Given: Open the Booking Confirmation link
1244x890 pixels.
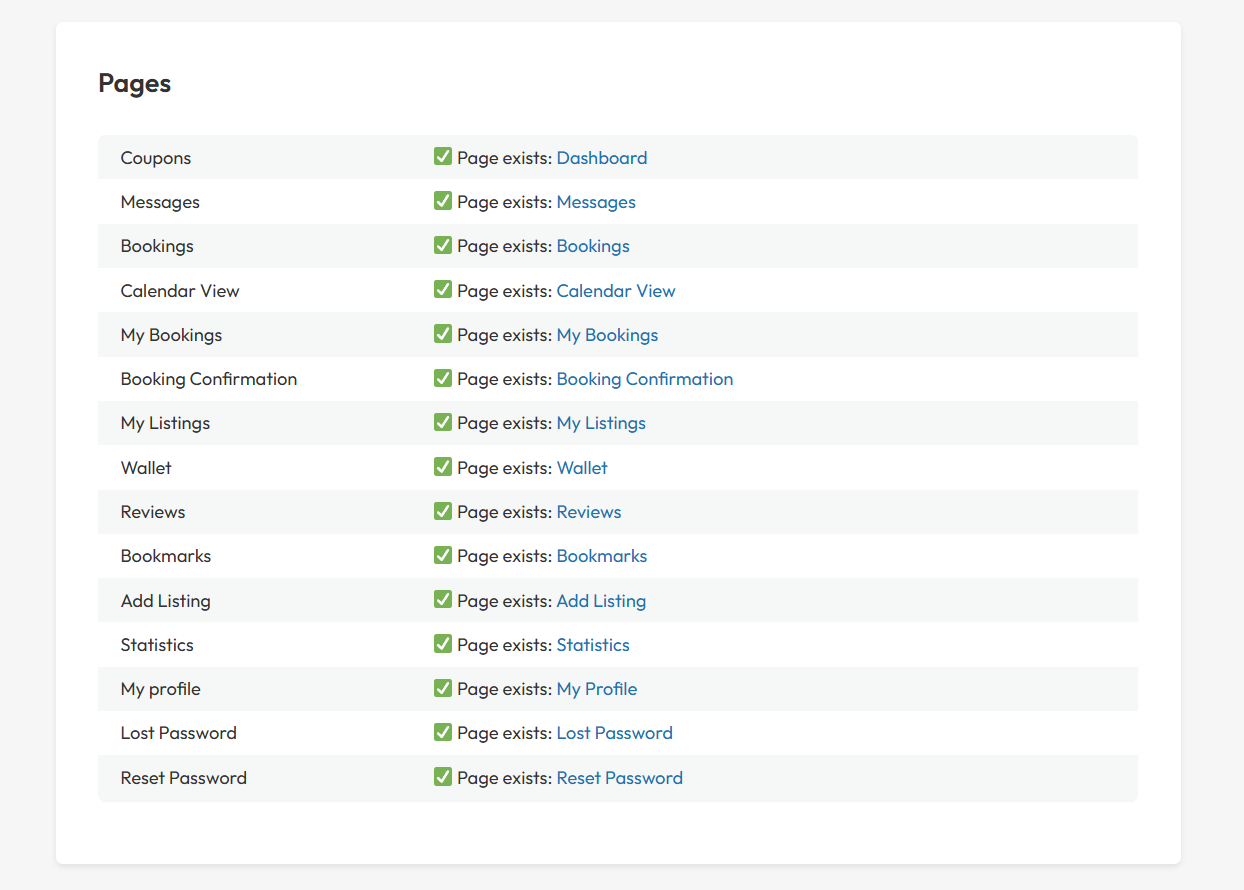Looking at the screenshot, I should coord(644,379).
